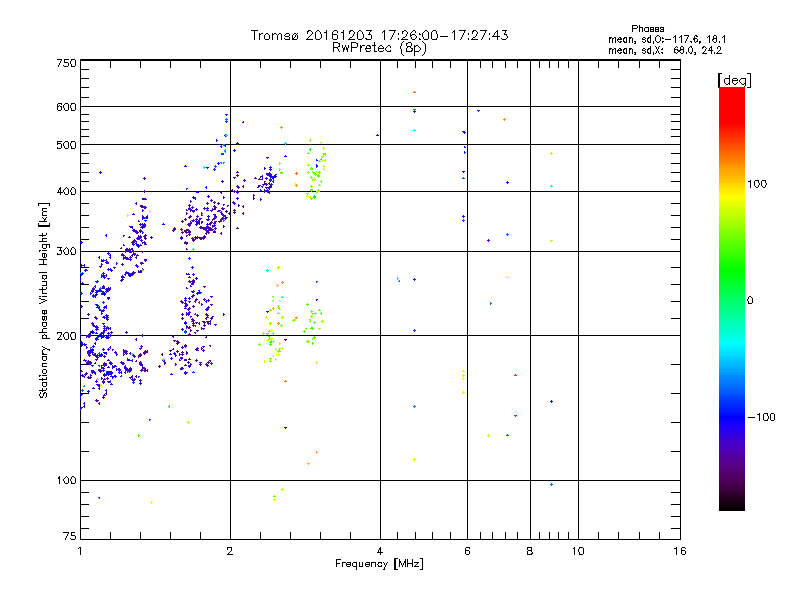800x600 pixels.
Task: Click the "mean, sd,O:-117.6, 18.1" text
Action: coord(667,39)
